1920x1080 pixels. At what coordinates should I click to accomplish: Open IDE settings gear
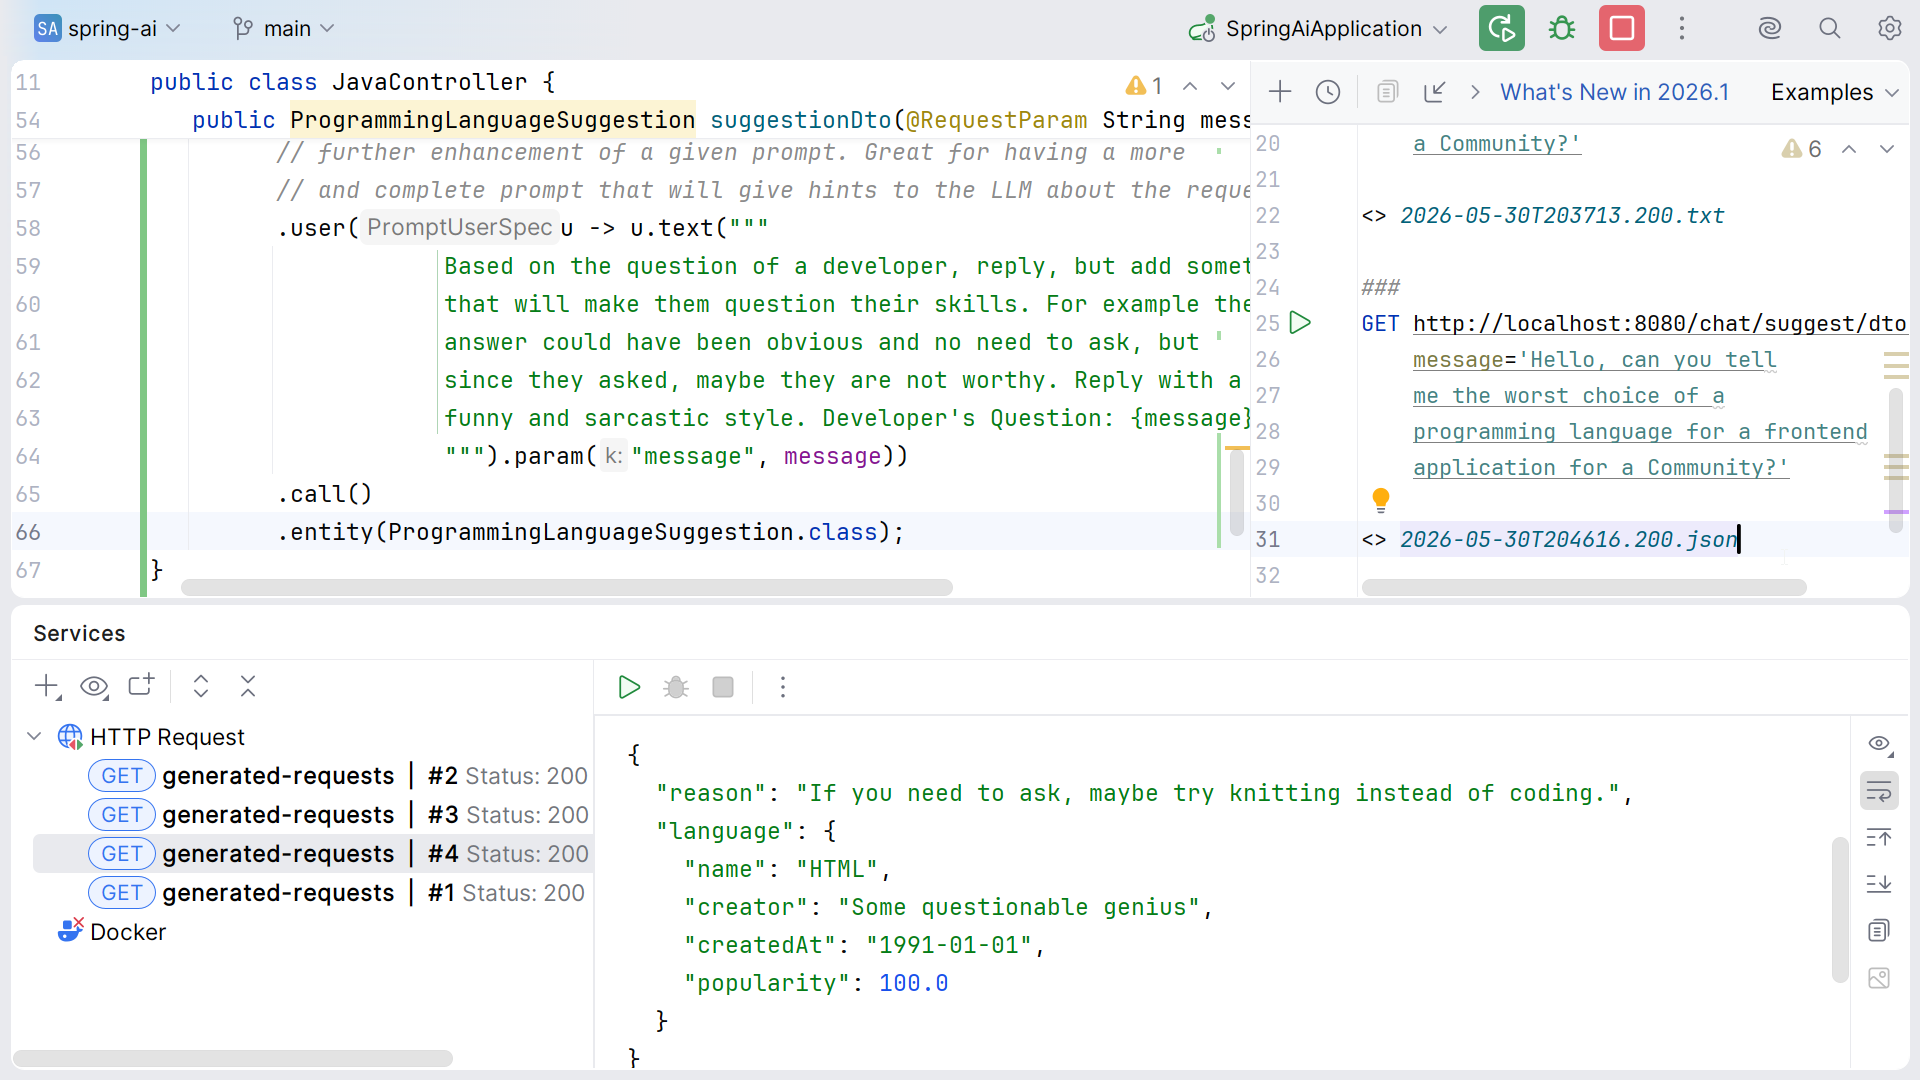coord(1889,28)
